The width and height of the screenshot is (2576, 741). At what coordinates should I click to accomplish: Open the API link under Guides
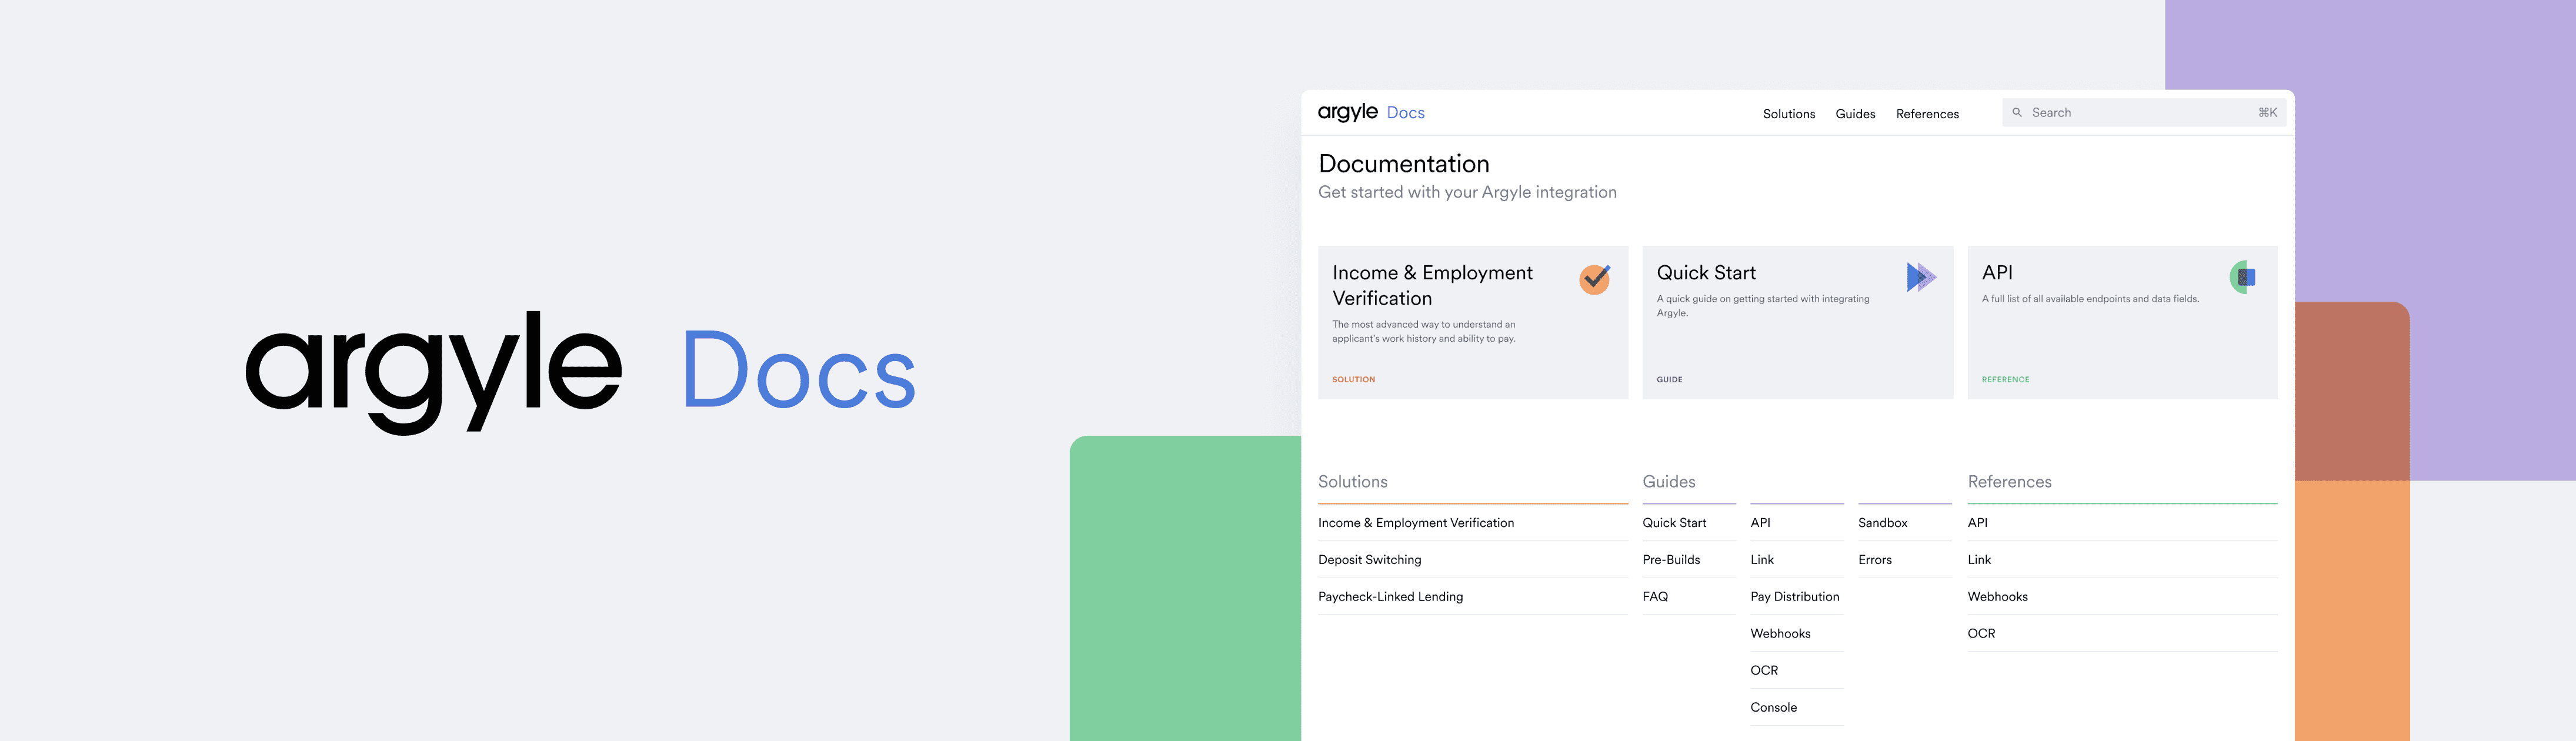point(1760,523)
